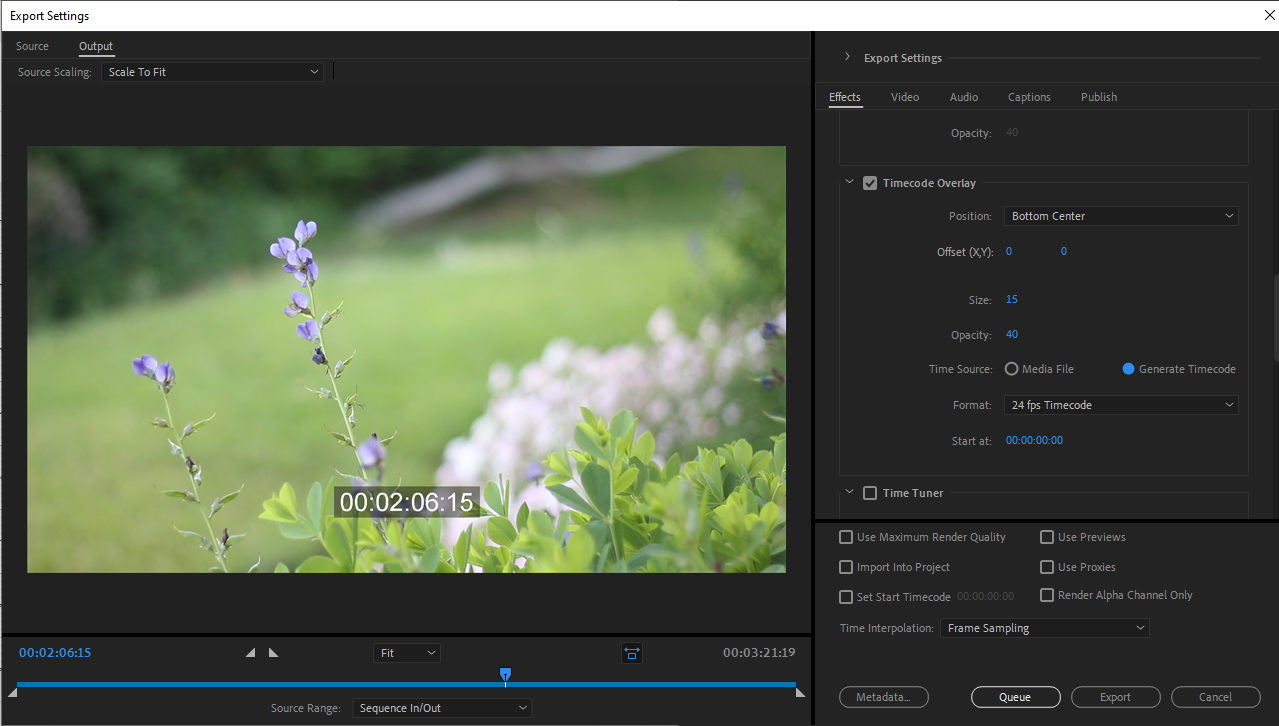The image size is (1279, 726).
Task: Open the Metadata dialog
Action: (x=883, y=697)
